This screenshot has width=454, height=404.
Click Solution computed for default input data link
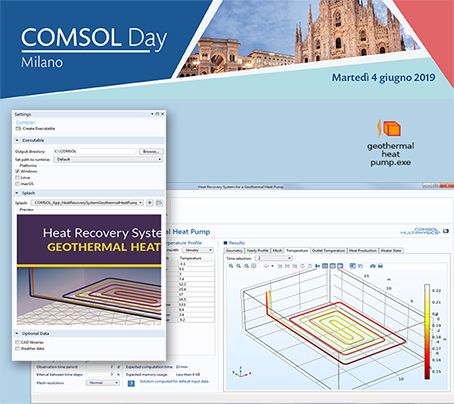[x=174, y=381]
